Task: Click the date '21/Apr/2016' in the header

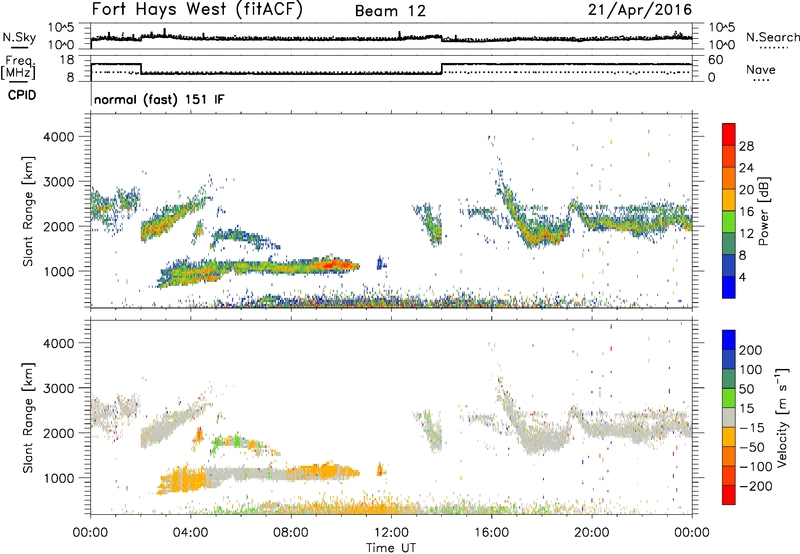Action: click(x=640, y=10)
